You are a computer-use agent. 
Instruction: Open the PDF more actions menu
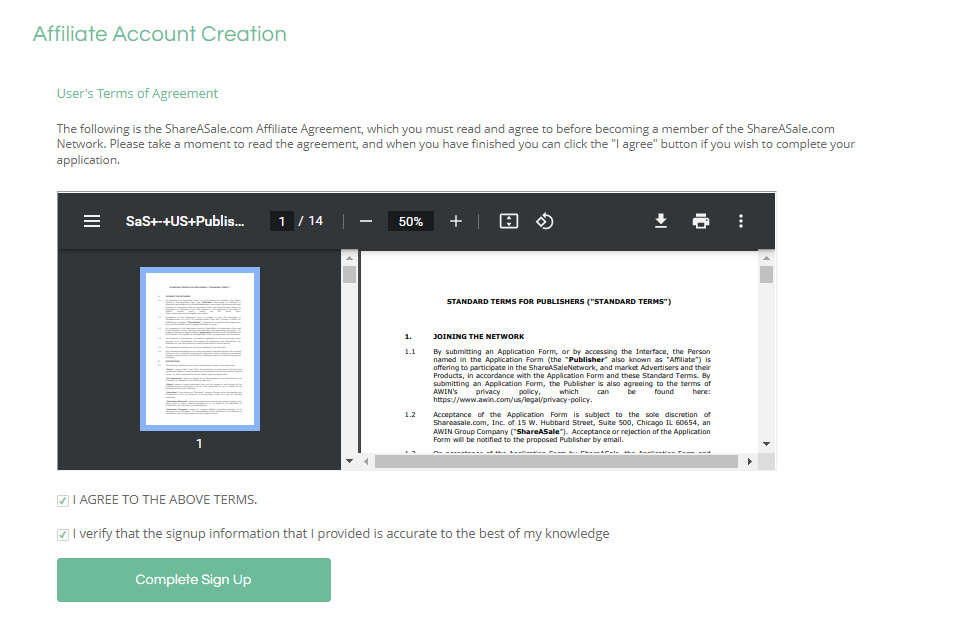pyautogui.click(x=741, y=221)
